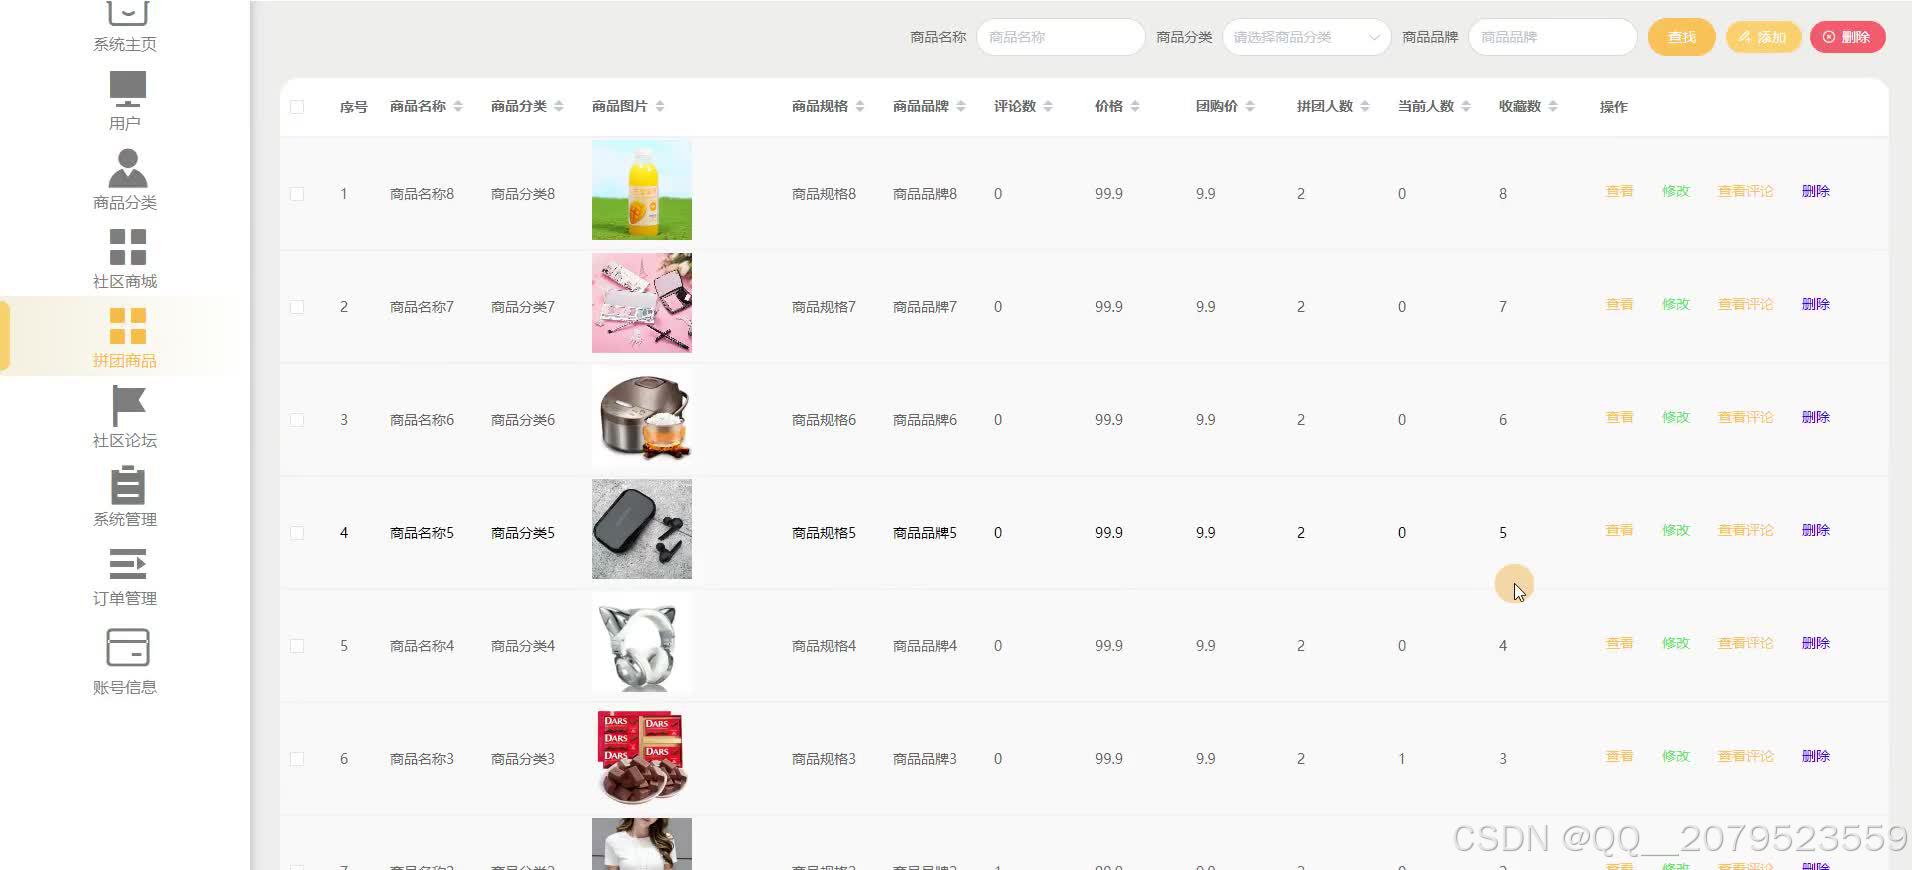Sort by 收藏数 column arrows
Viewport: 1912px width, 870px height.
click(x=1553, y=106)
